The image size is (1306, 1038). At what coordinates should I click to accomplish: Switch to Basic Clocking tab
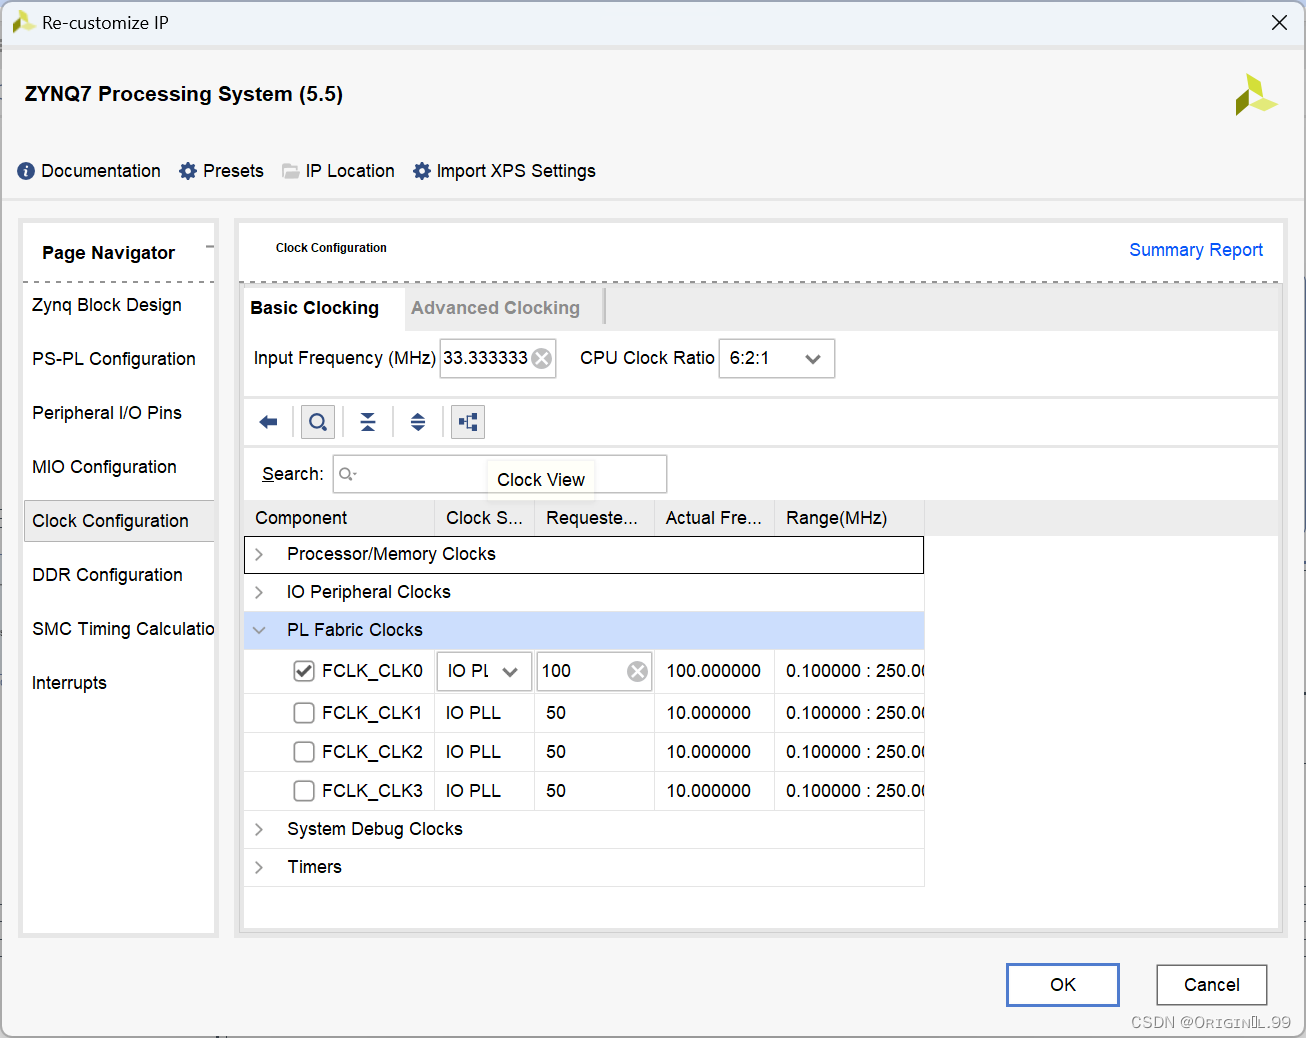pos(315,308)
